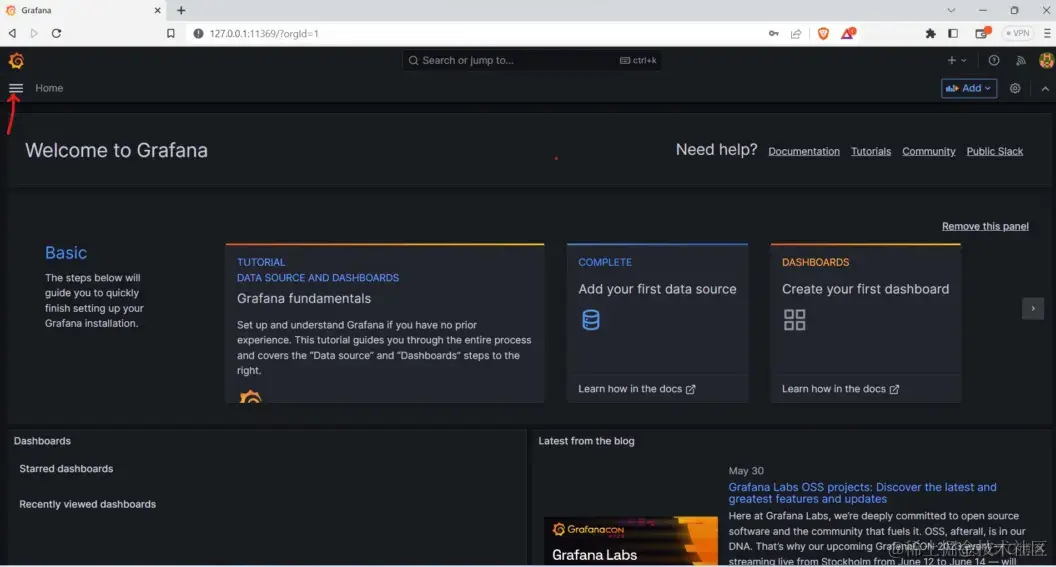
Task: Click the dashboard grid icon
Action: (x=794, y=320)
